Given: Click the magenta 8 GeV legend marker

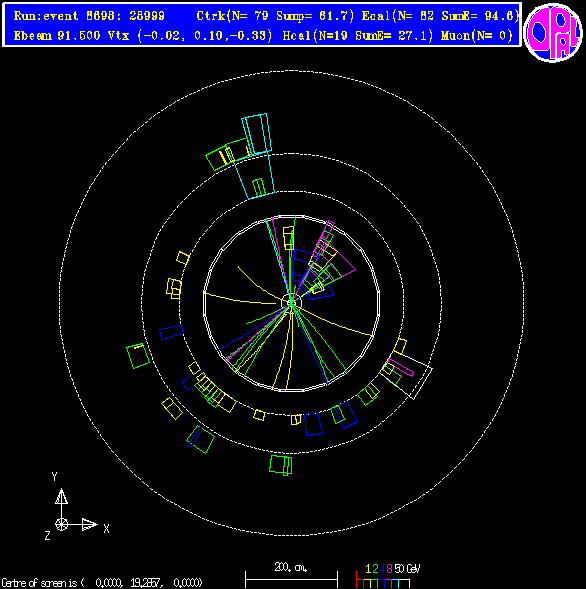Looking at the screenshot, I should (x=389, y=569).
